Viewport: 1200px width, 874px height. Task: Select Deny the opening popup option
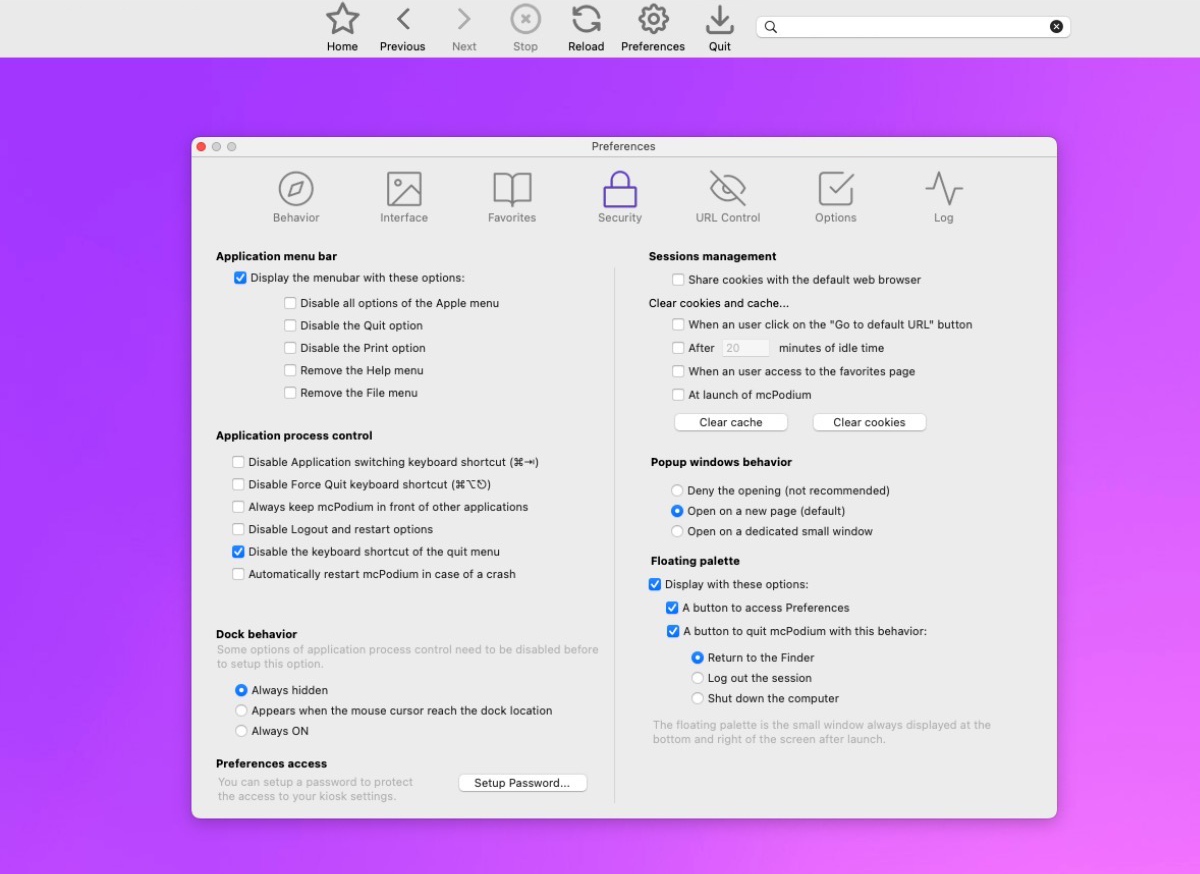tap(677, 491)
